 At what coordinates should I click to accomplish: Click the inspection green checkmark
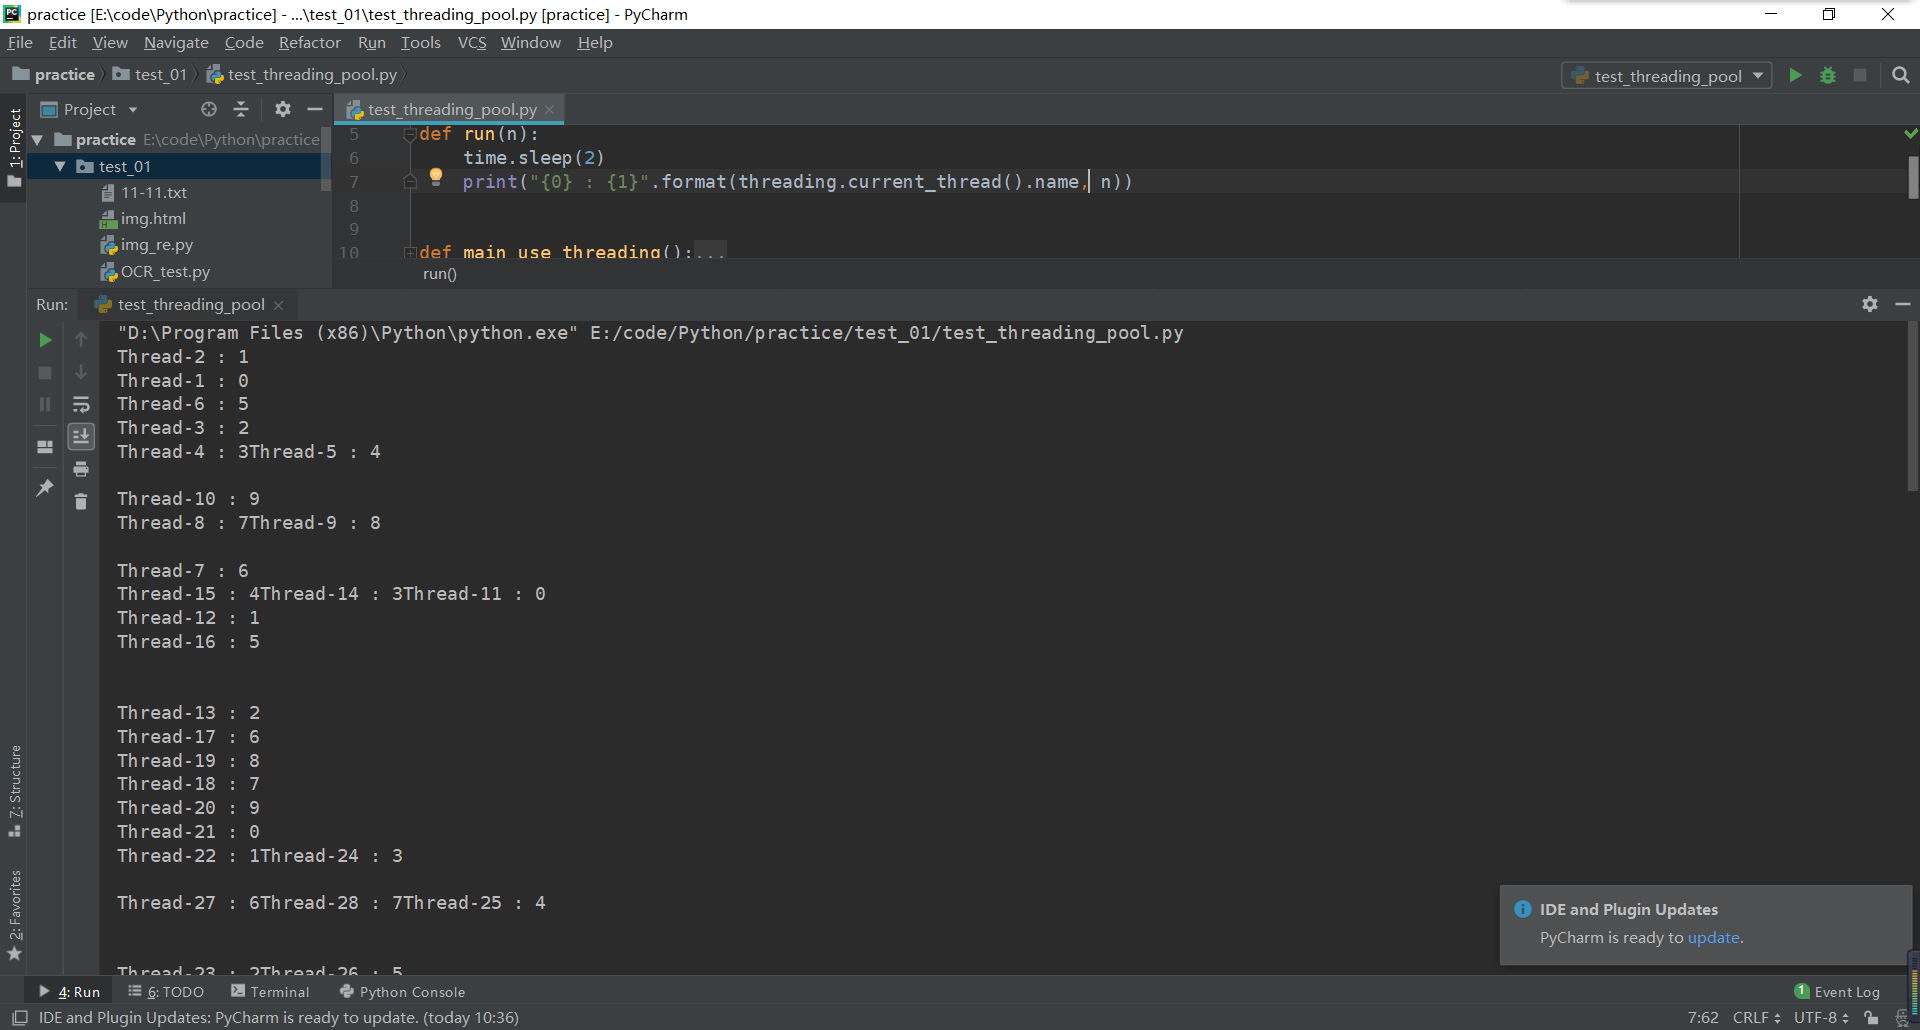pos(1911,133)
